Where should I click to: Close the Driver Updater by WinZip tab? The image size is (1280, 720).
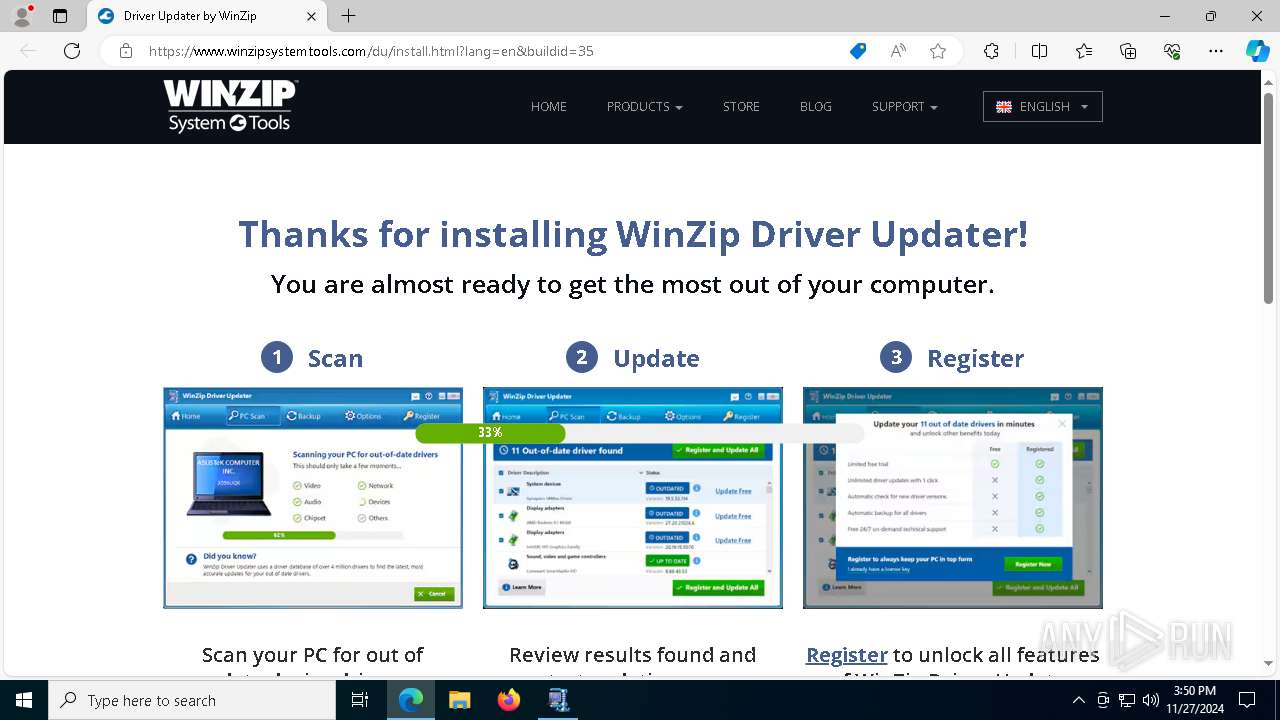(x=311, y=16)
